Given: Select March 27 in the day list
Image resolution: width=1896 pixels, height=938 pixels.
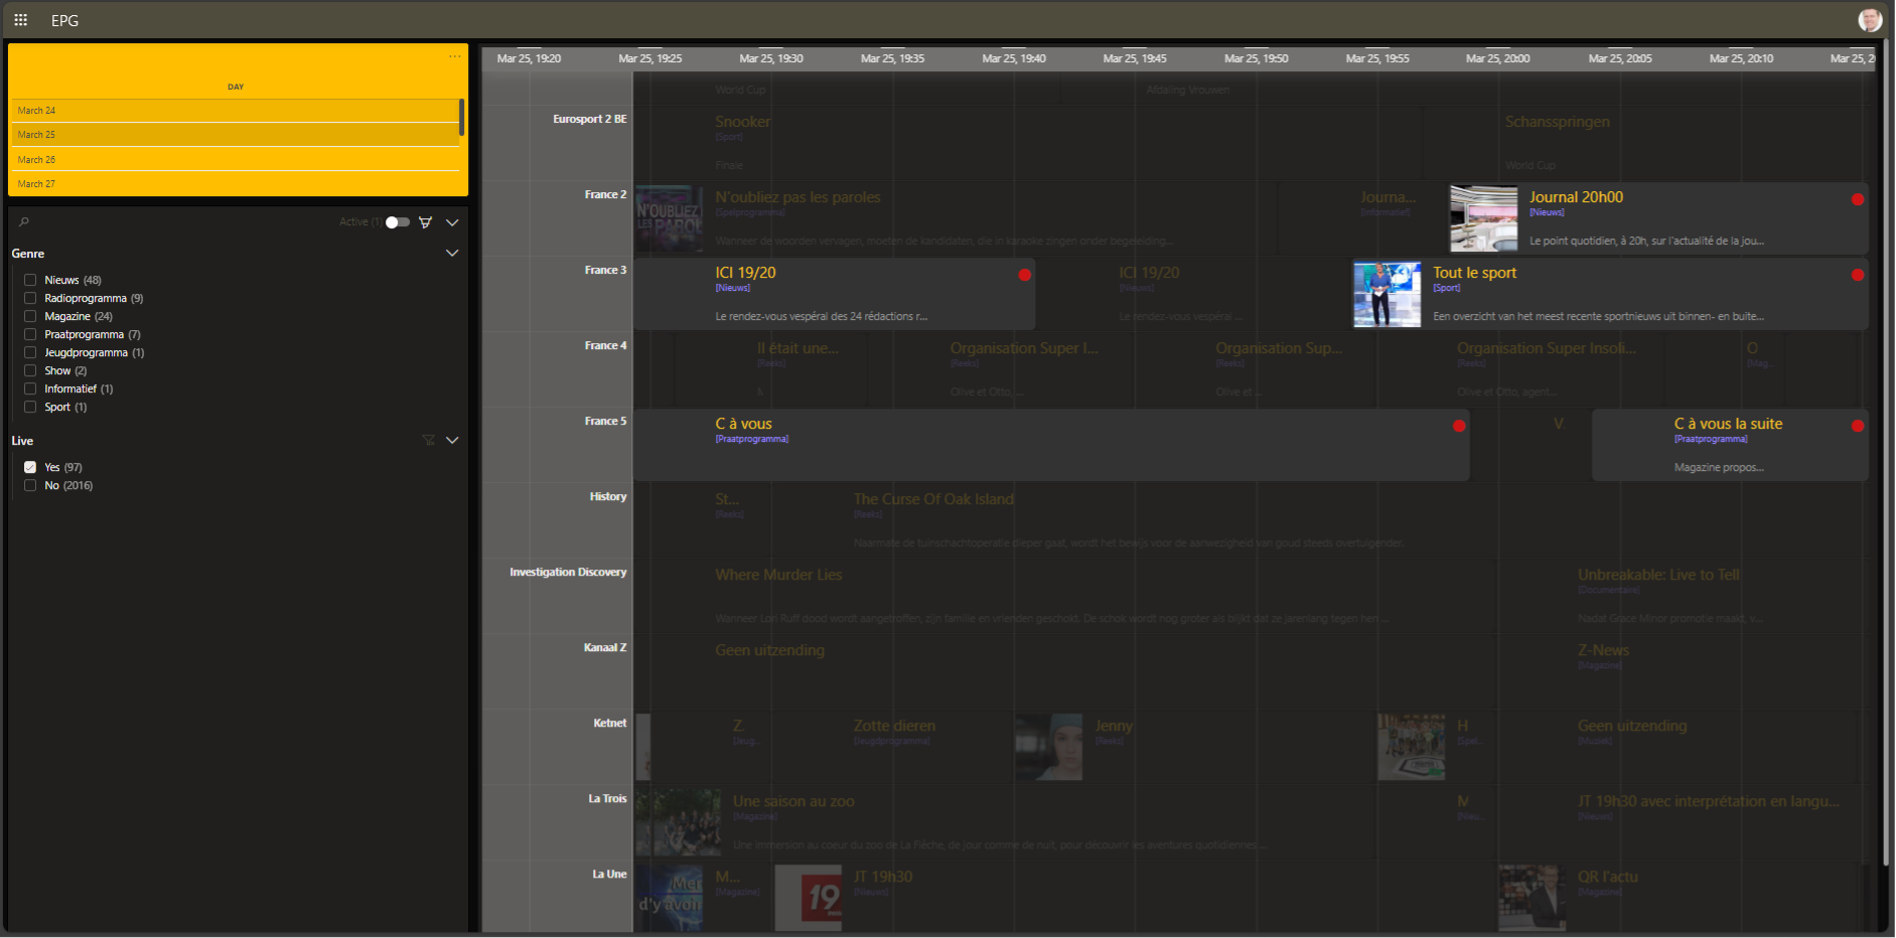Looking at the screenshot, I should (x=234, y=184).
